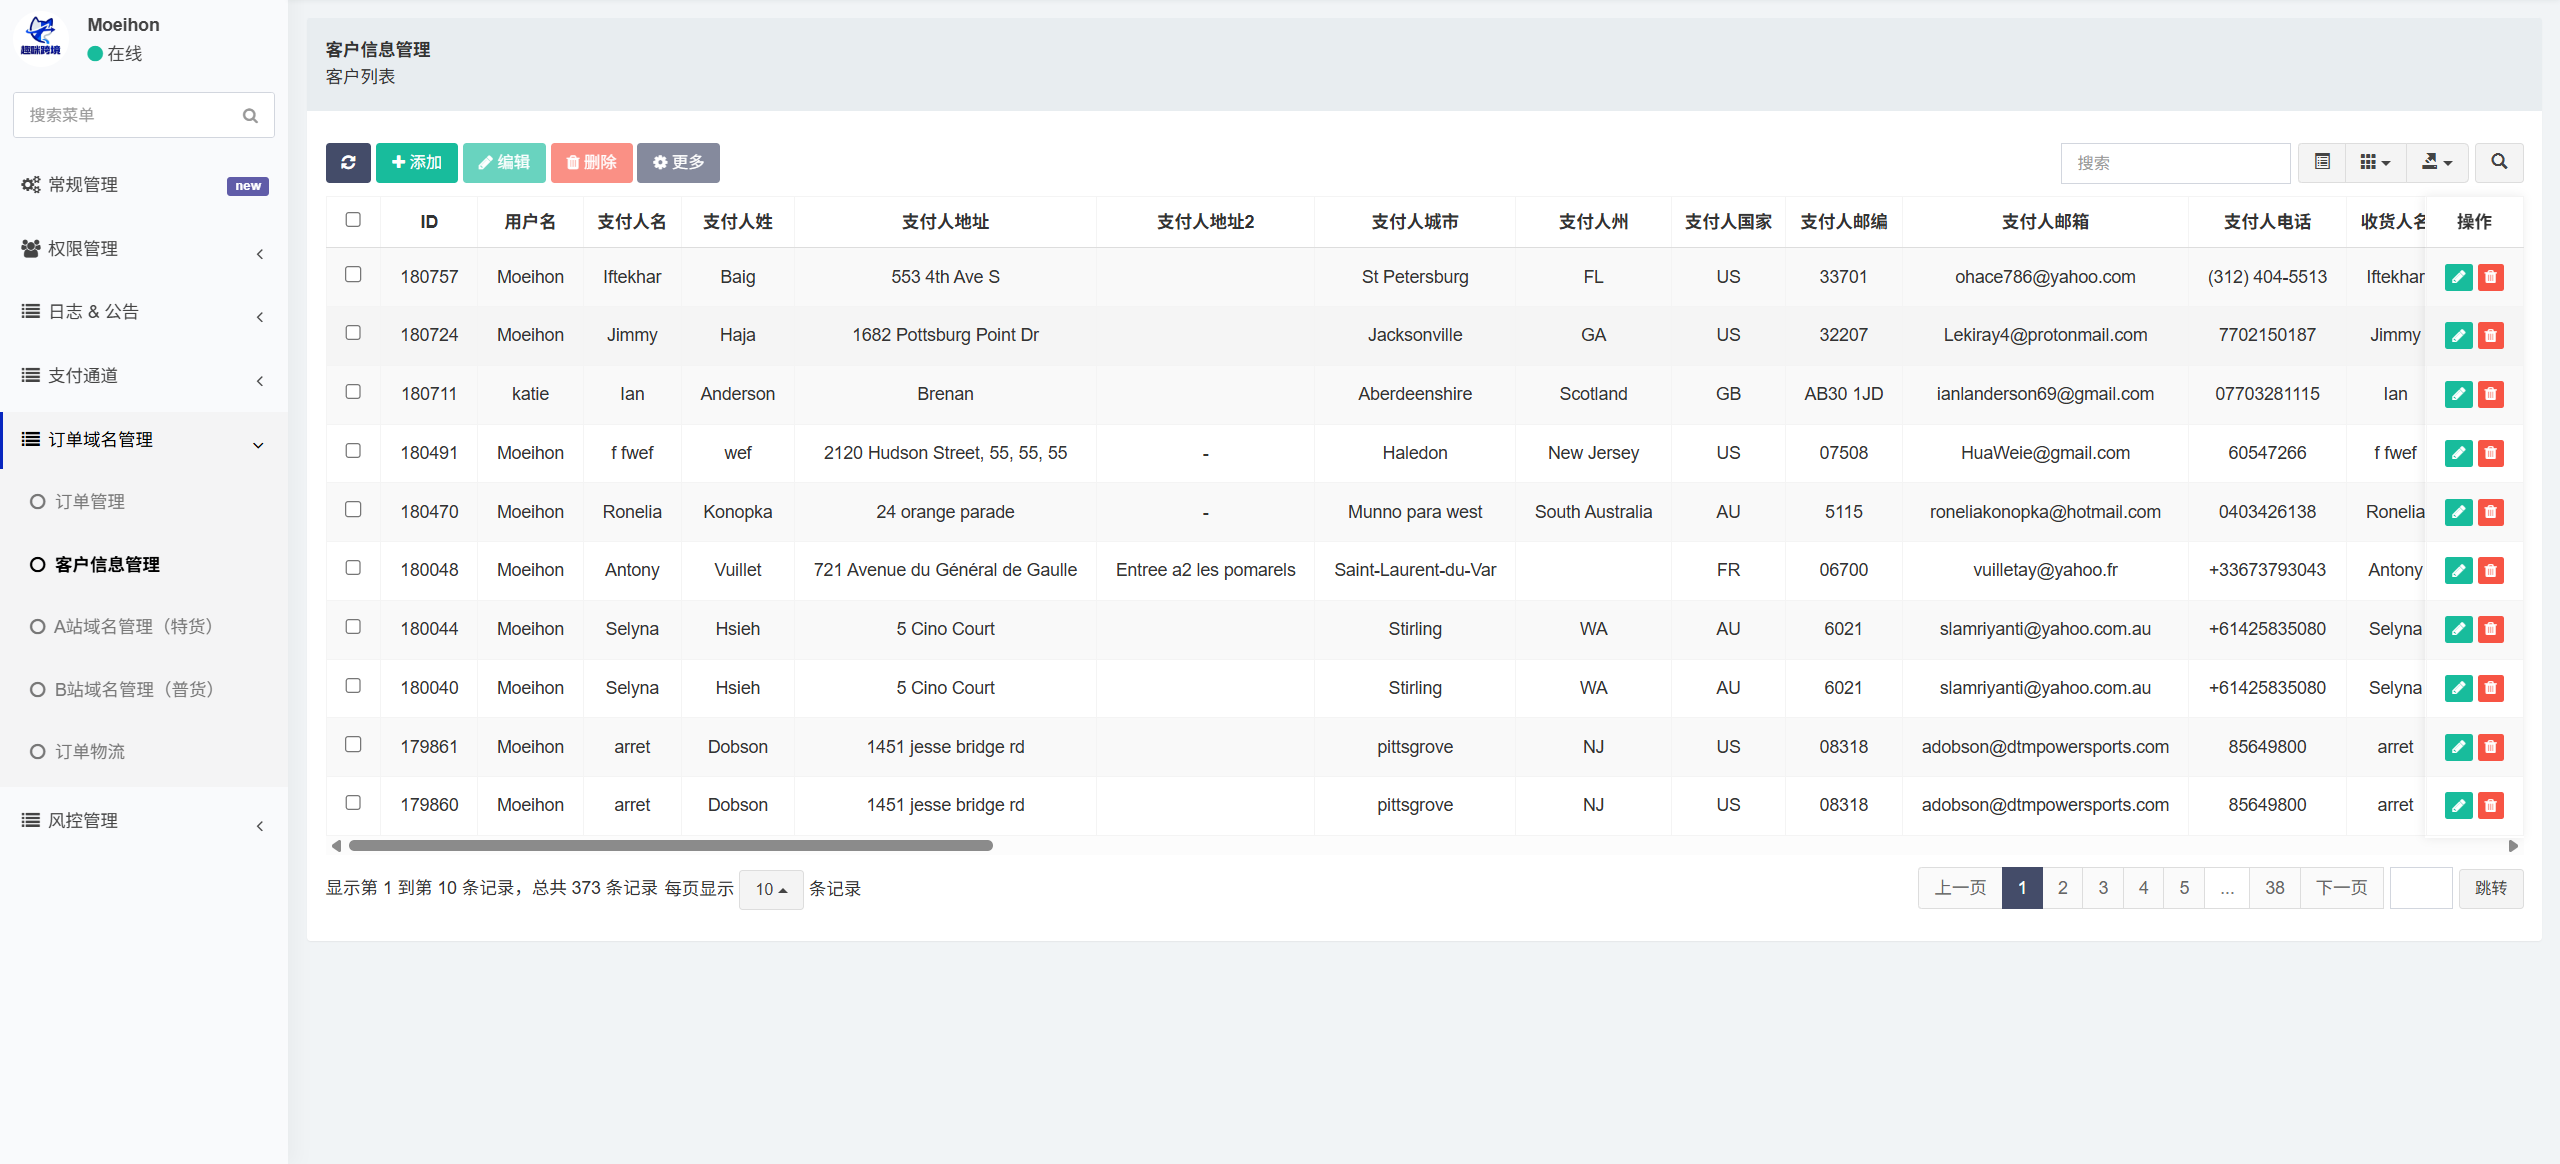Image resolution: width=2560 pixels, height=1164 pixels.
Task: Click the search menu magnifier icon in sidebar
Action: 250,116
